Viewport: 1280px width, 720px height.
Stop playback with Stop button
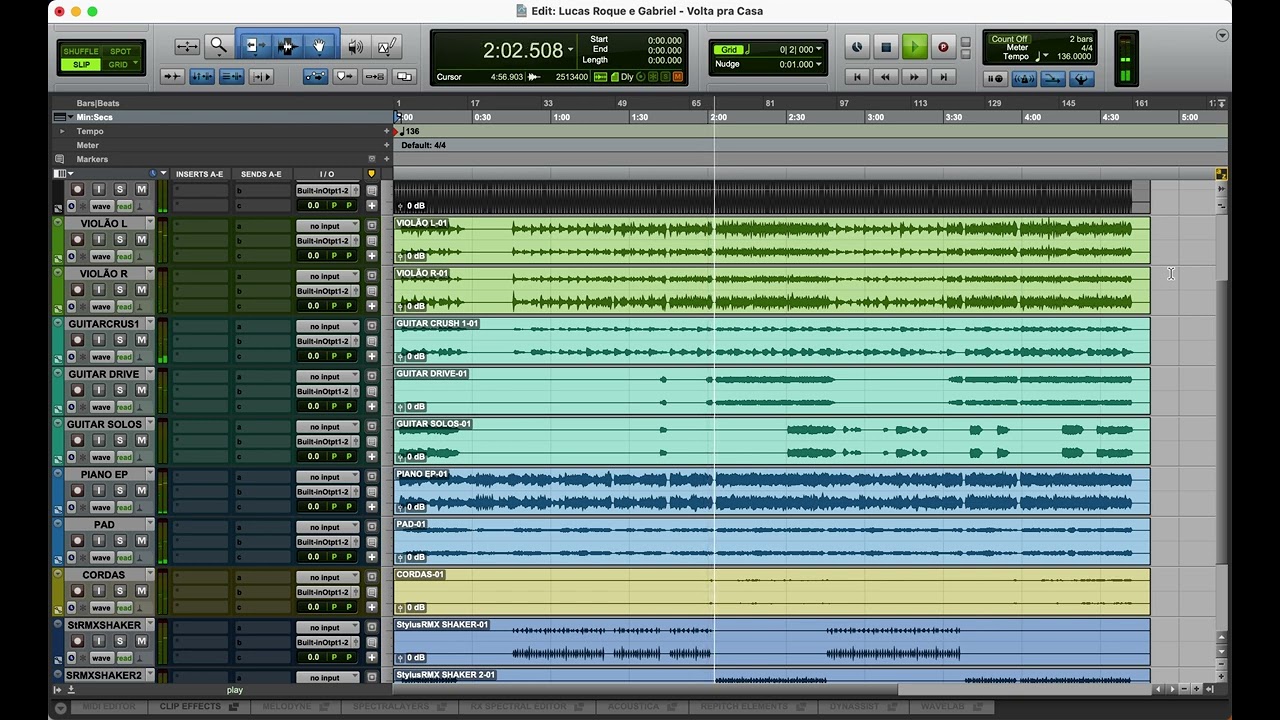pyautogui.click(x=885, y=47)
